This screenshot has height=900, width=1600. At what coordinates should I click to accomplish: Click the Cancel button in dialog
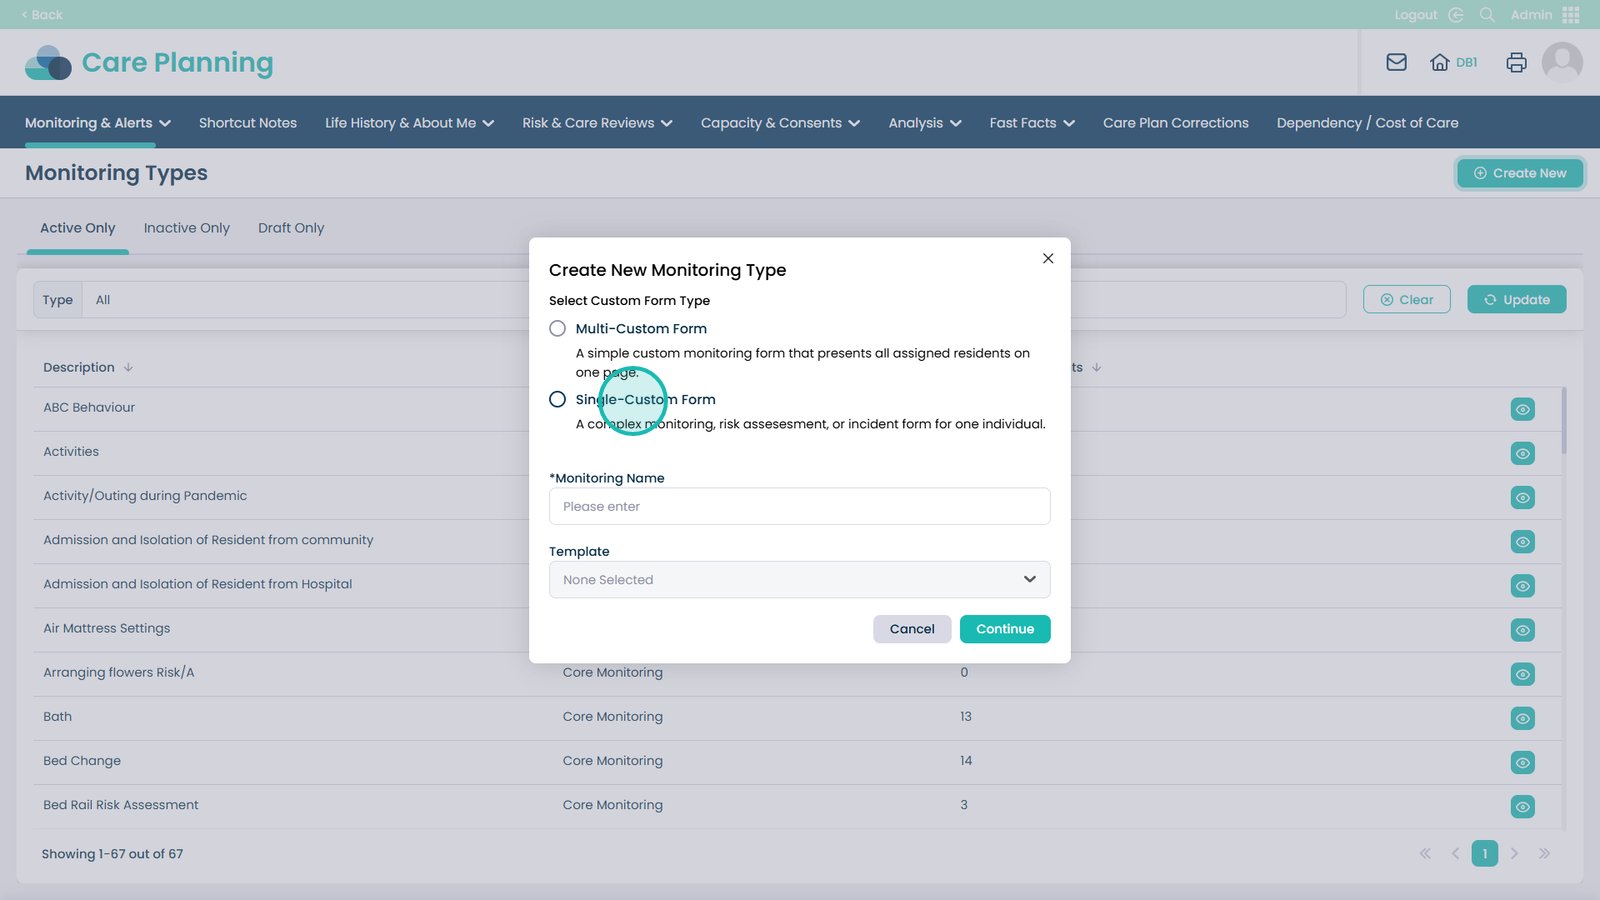(x=911, y=629)
